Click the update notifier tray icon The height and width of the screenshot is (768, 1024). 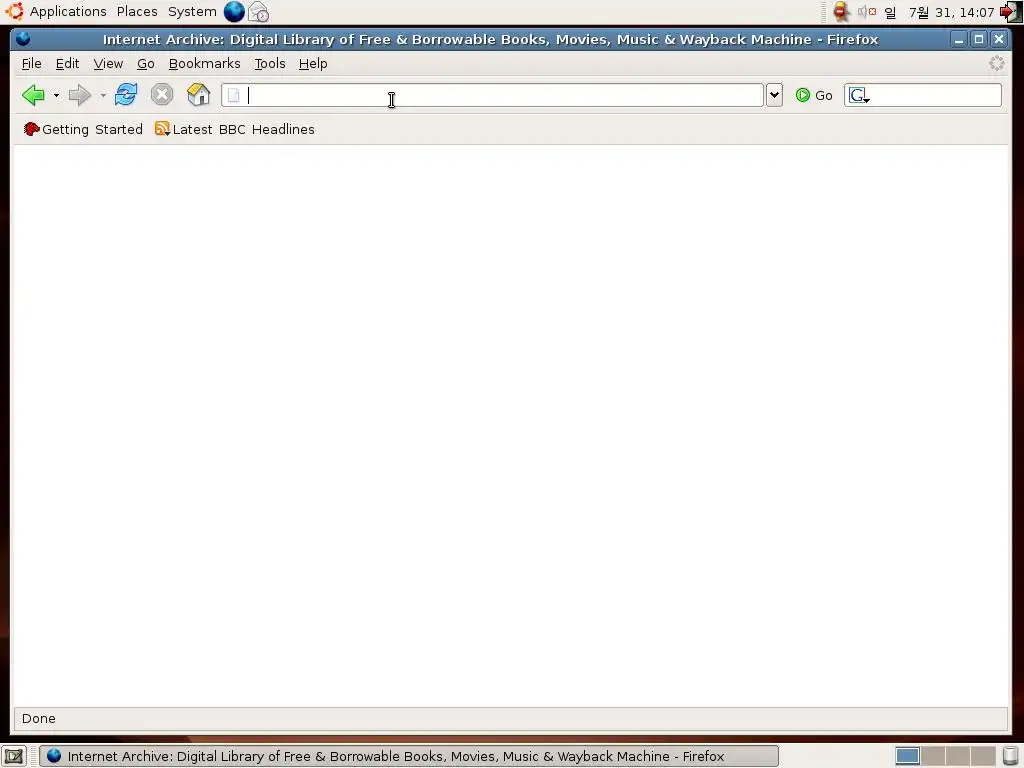841,11
